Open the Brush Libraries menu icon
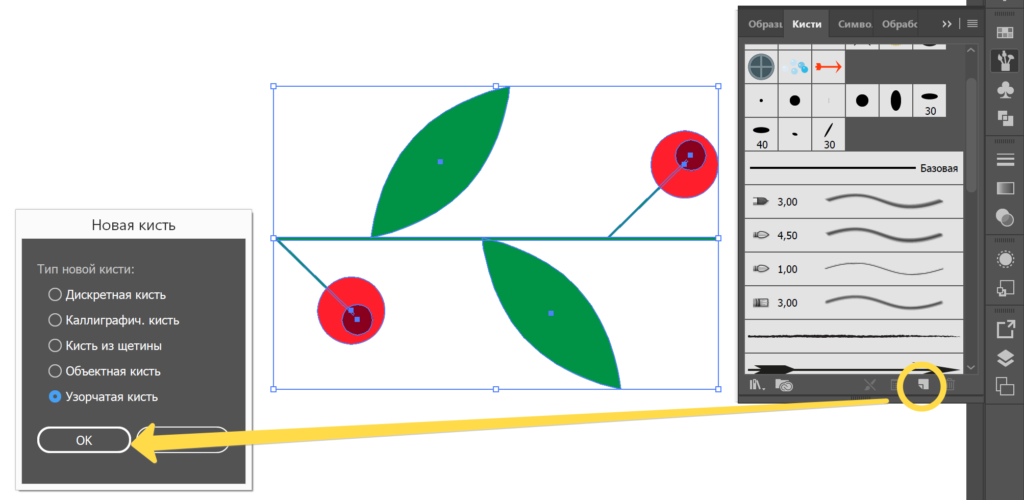This screenshot has width=1024, height=500. [758, 384]
